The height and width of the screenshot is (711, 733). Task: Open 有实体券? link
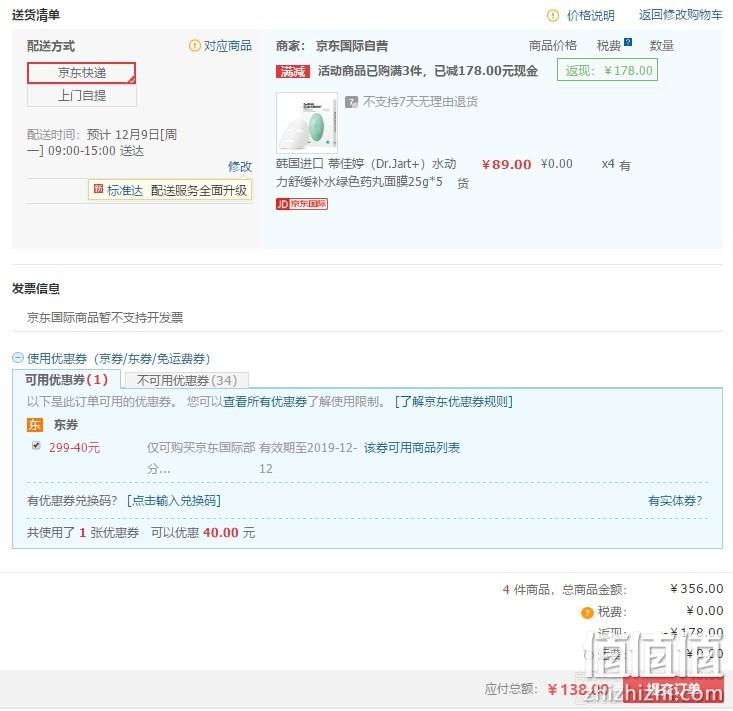(675, 501)
